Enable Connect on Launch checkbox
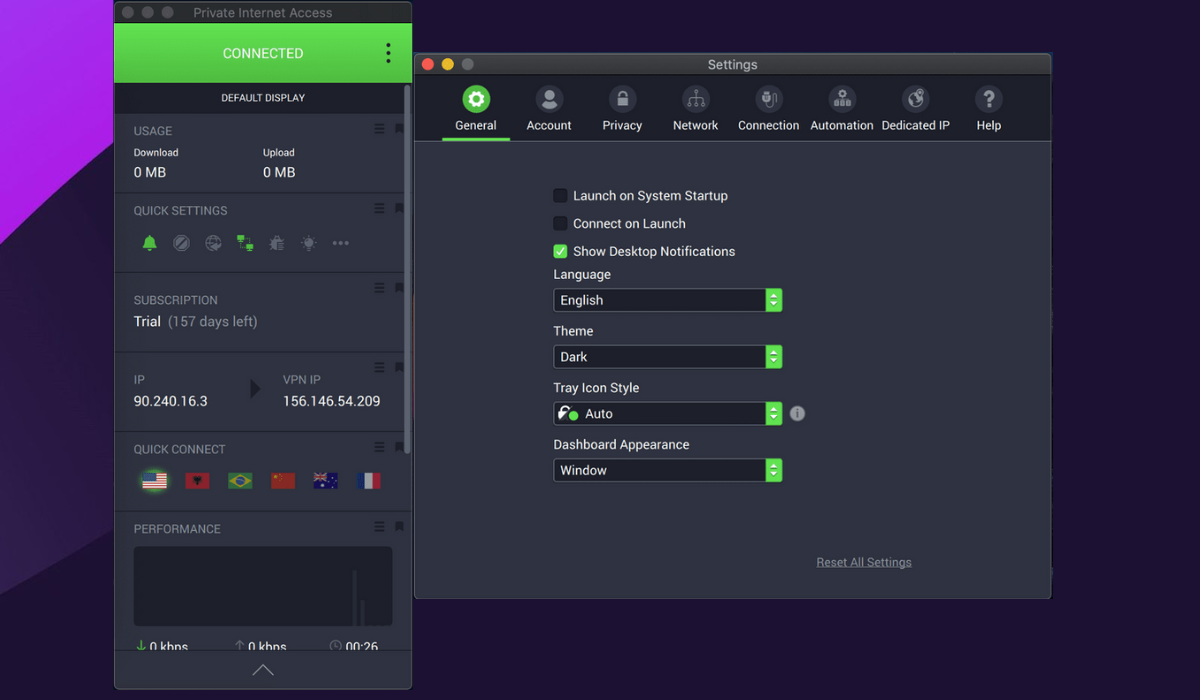This screenshot has width=1200, height=700. [x=560, y=224]
